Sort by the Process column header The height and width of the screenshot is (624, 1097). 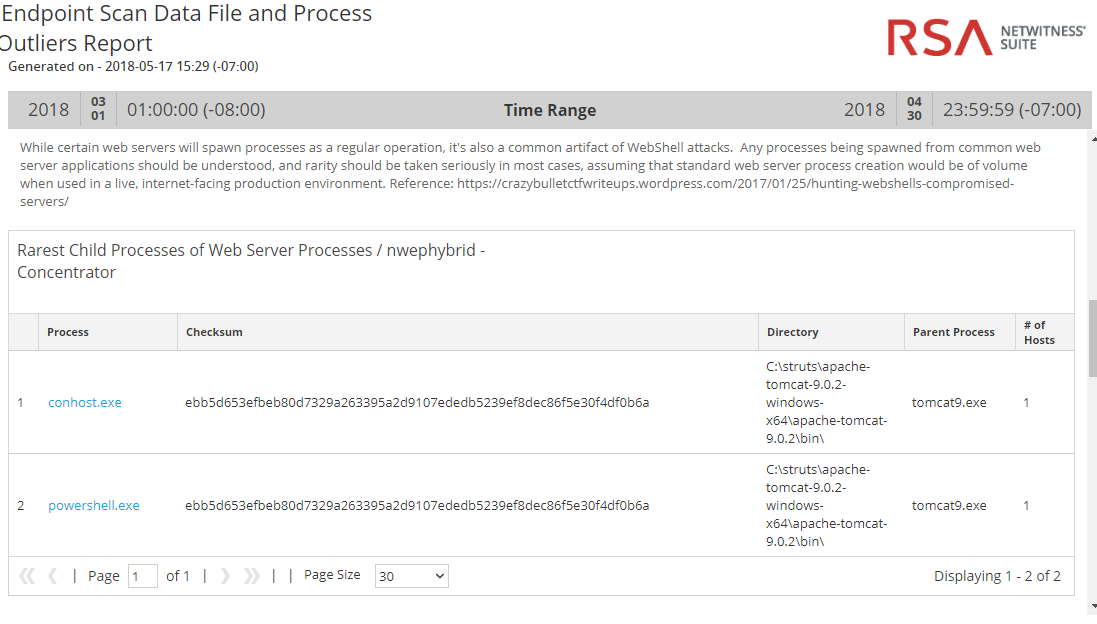click(x=68, y=332)
